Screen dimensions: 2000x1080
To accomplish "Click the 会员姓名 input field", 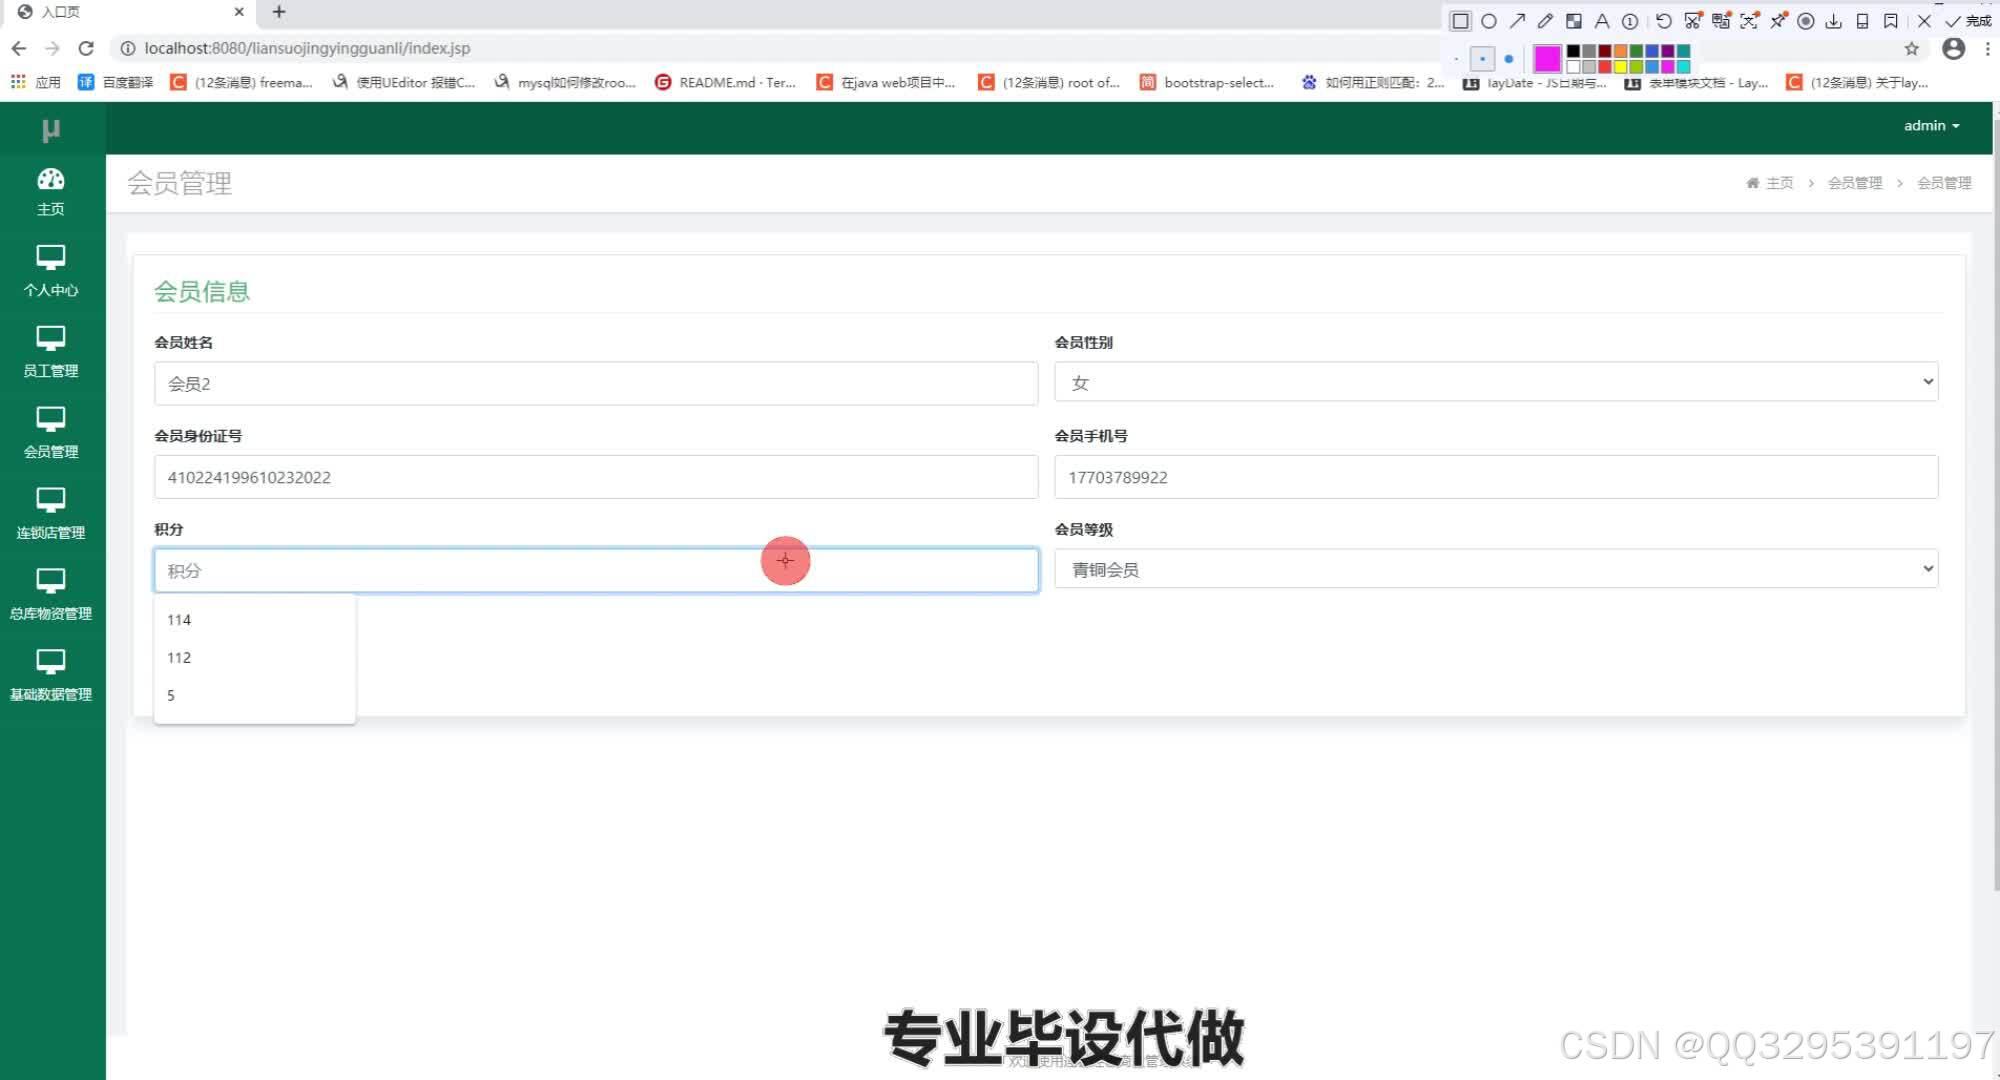I will [x=596, y=384].
